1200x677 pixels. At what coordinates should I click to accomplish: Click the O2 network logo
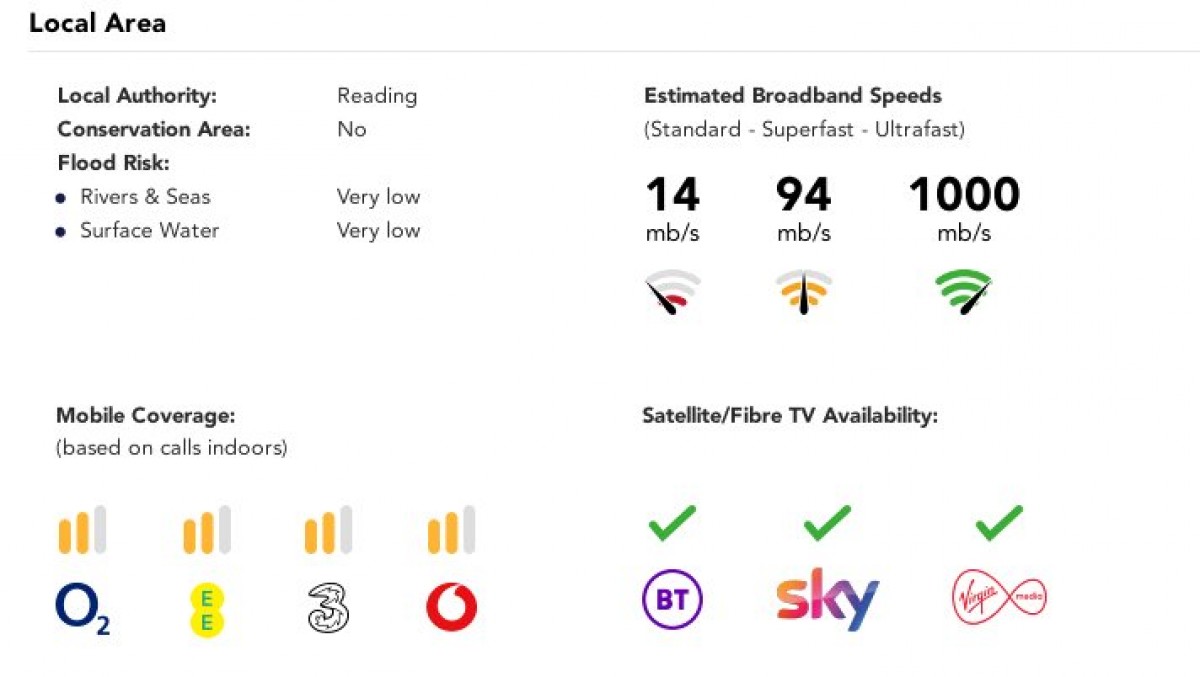pyautogui.click(x=82, y=609)
